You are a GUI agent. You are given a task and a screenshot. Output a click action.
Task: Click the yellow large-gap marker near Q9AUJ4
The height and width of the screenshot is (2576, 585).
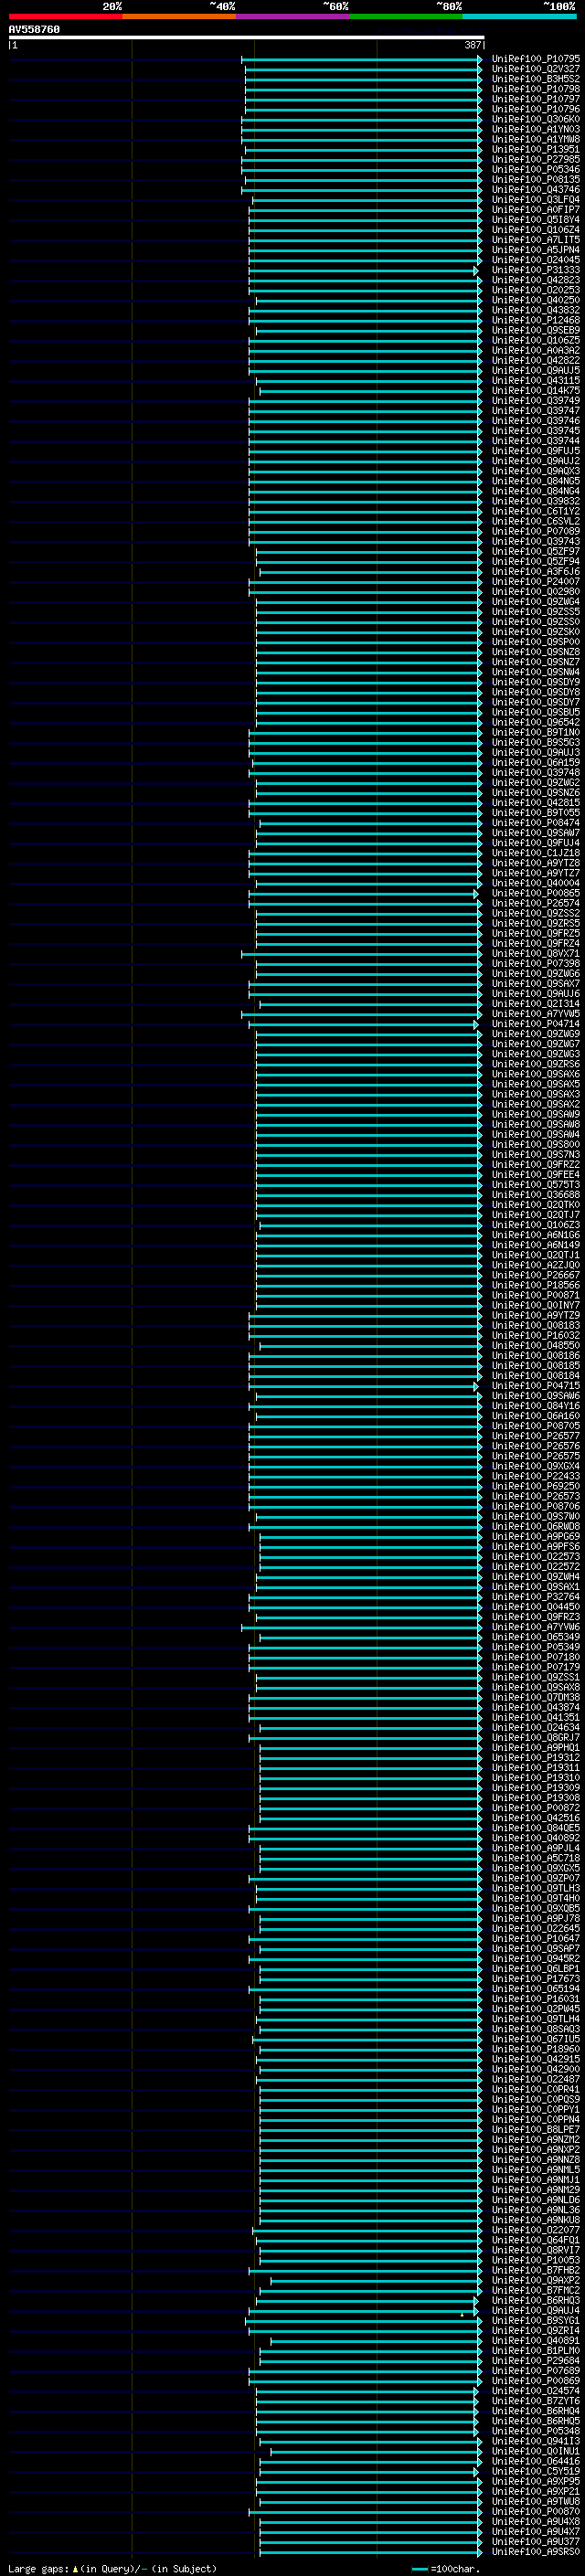click(x=462, y=2314)
